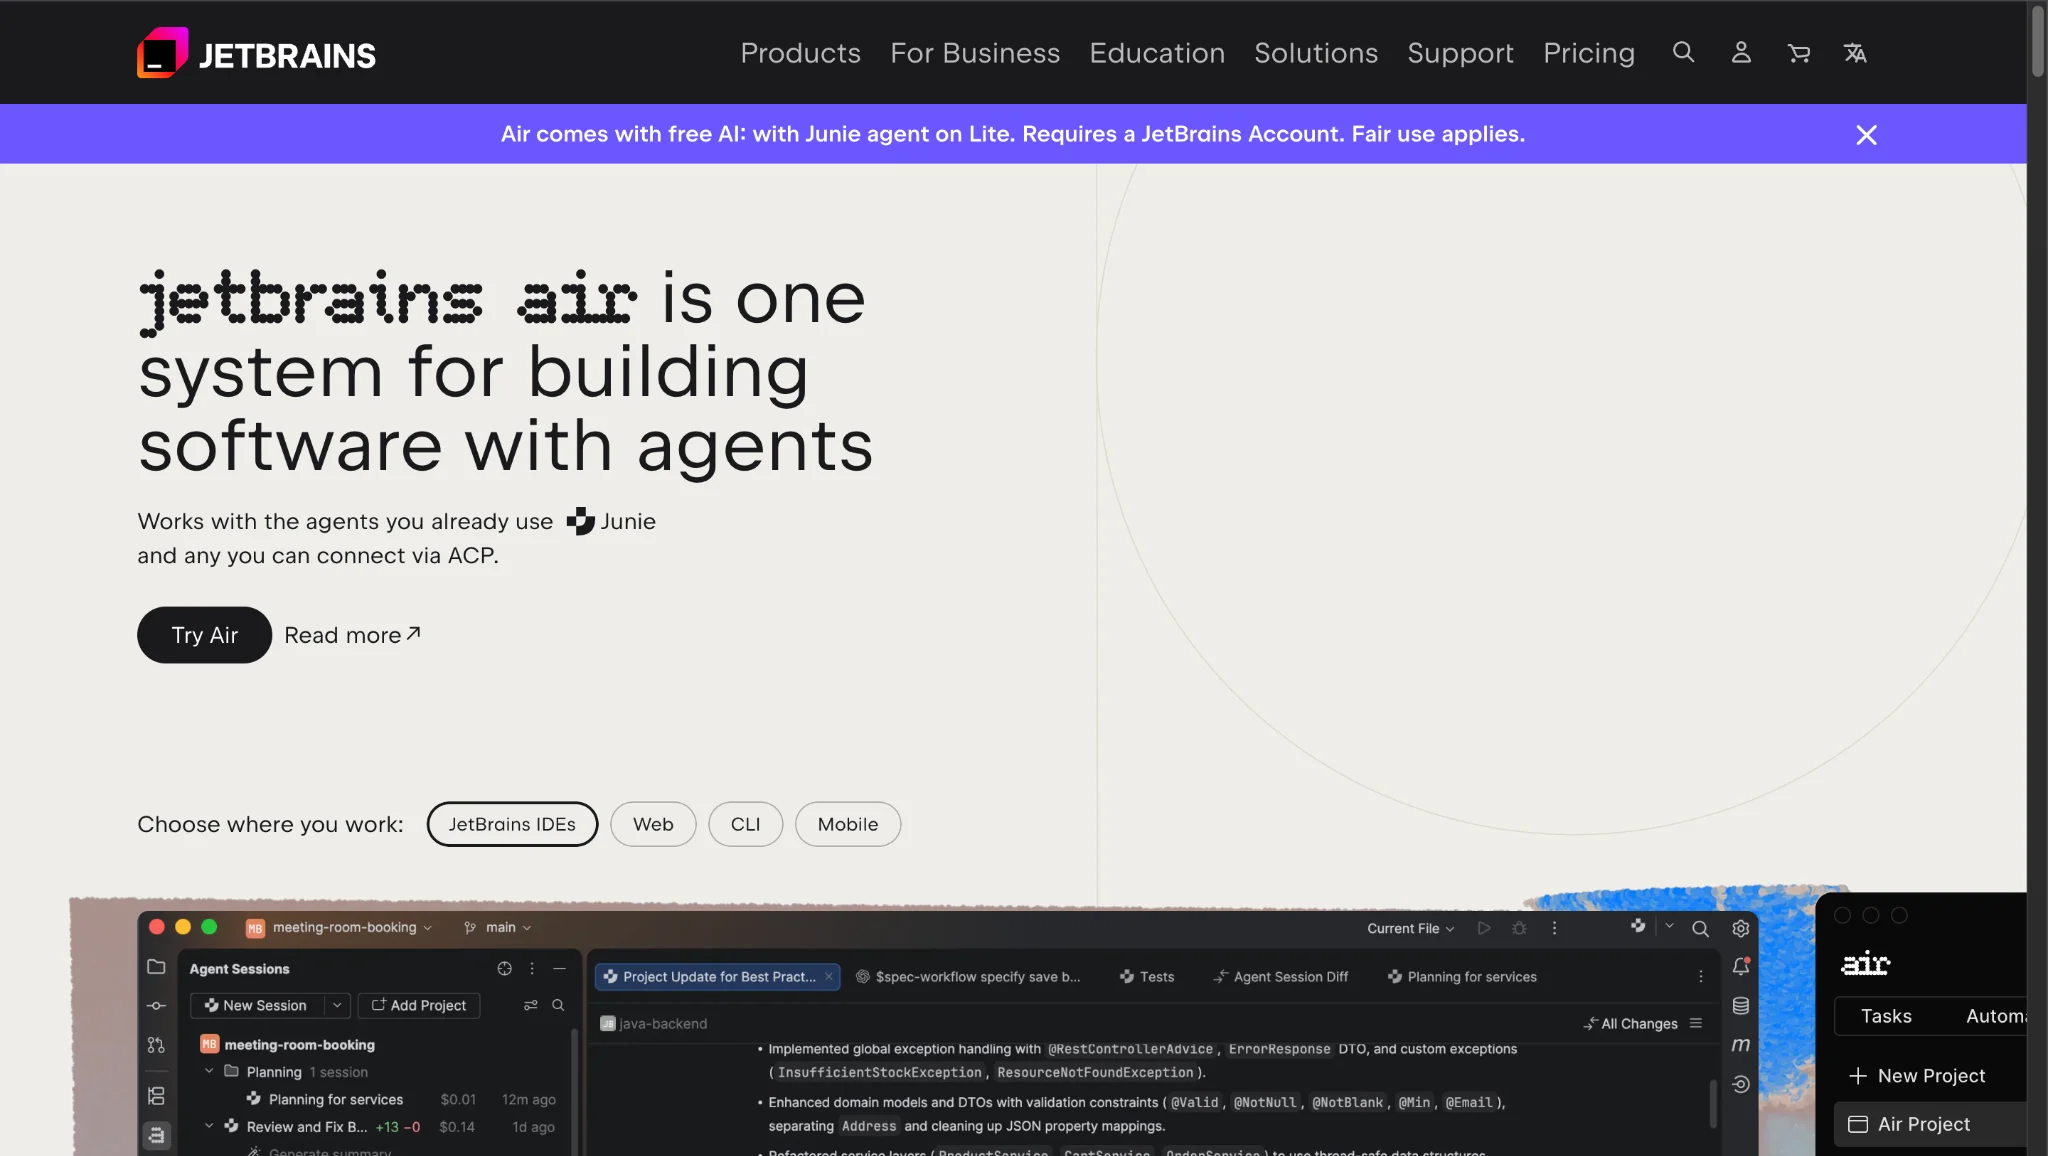The width and height of the screenshot is (2048, 1156).
Task: Open the shopping cart icon
Action: tap(1798, 53)
